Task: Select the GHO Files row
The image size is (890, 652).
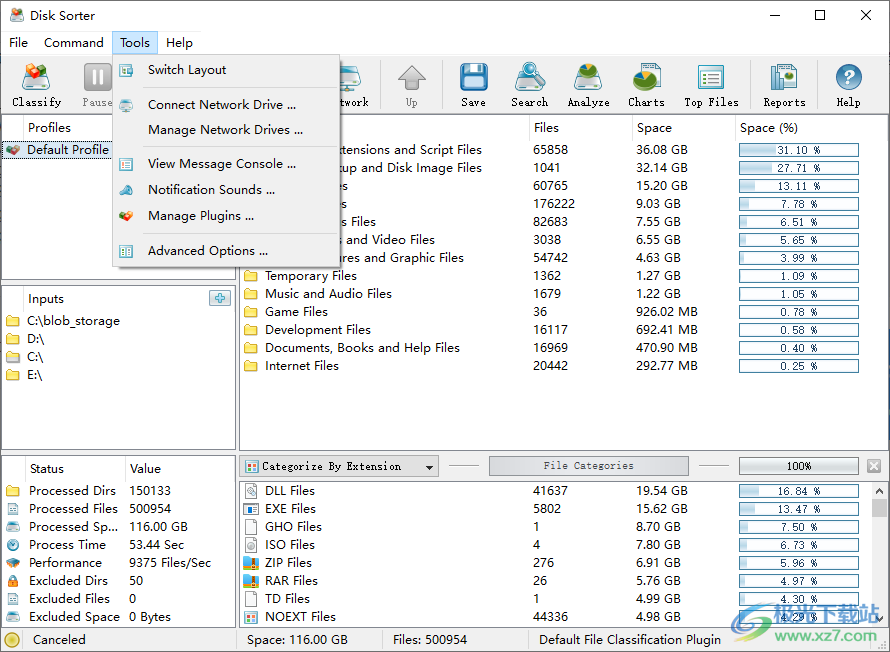Action: (x=556, y=527)
